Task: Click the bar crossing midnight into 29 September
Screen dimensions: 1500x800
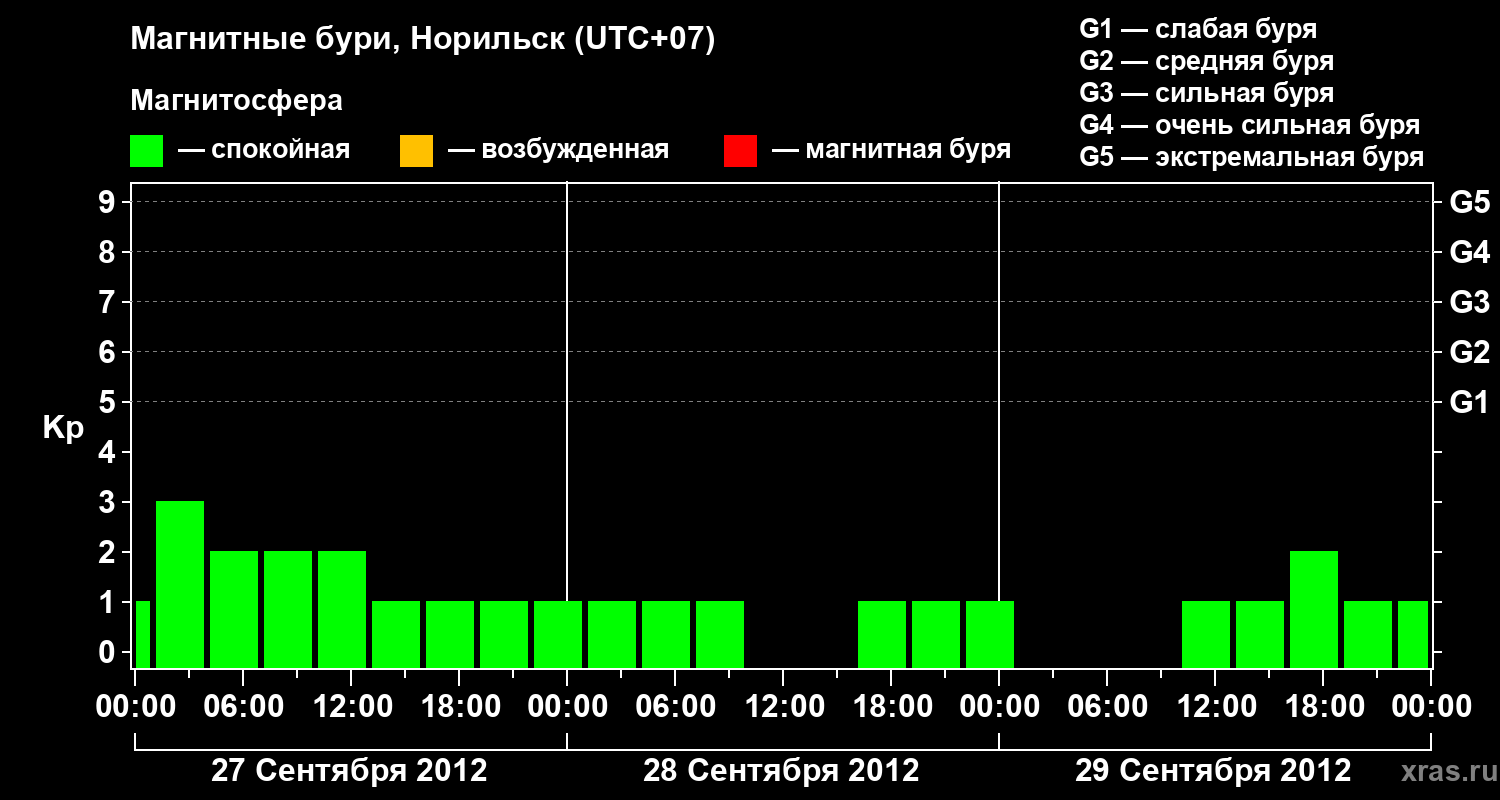Action: click(x=990, y=634)
